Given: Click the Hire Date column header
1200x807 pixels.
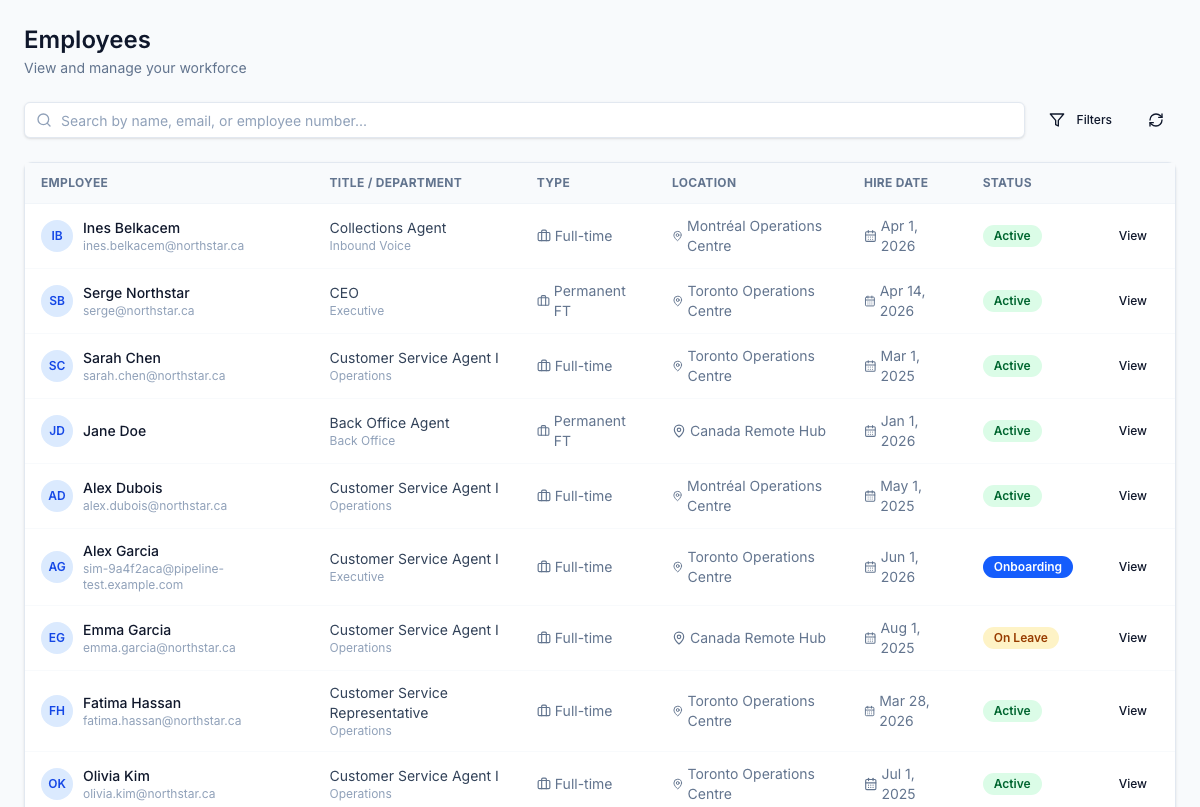Looking at the screenshot, I should pyautogui.click(x=896, y=183).
